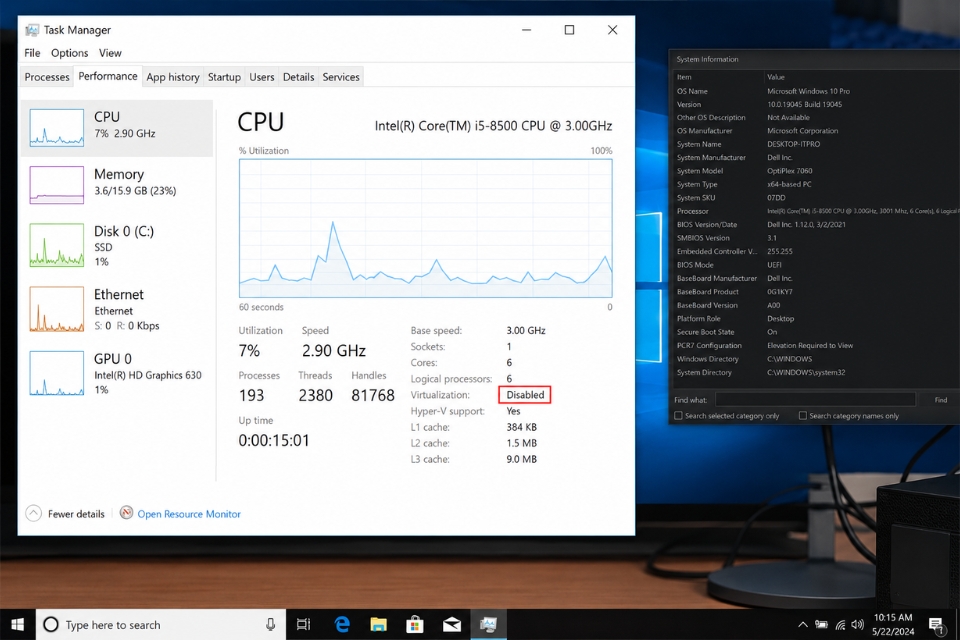
Task: Click the Virtualization Disabled value
Action: pyautogui.click(x=525, y=394)
